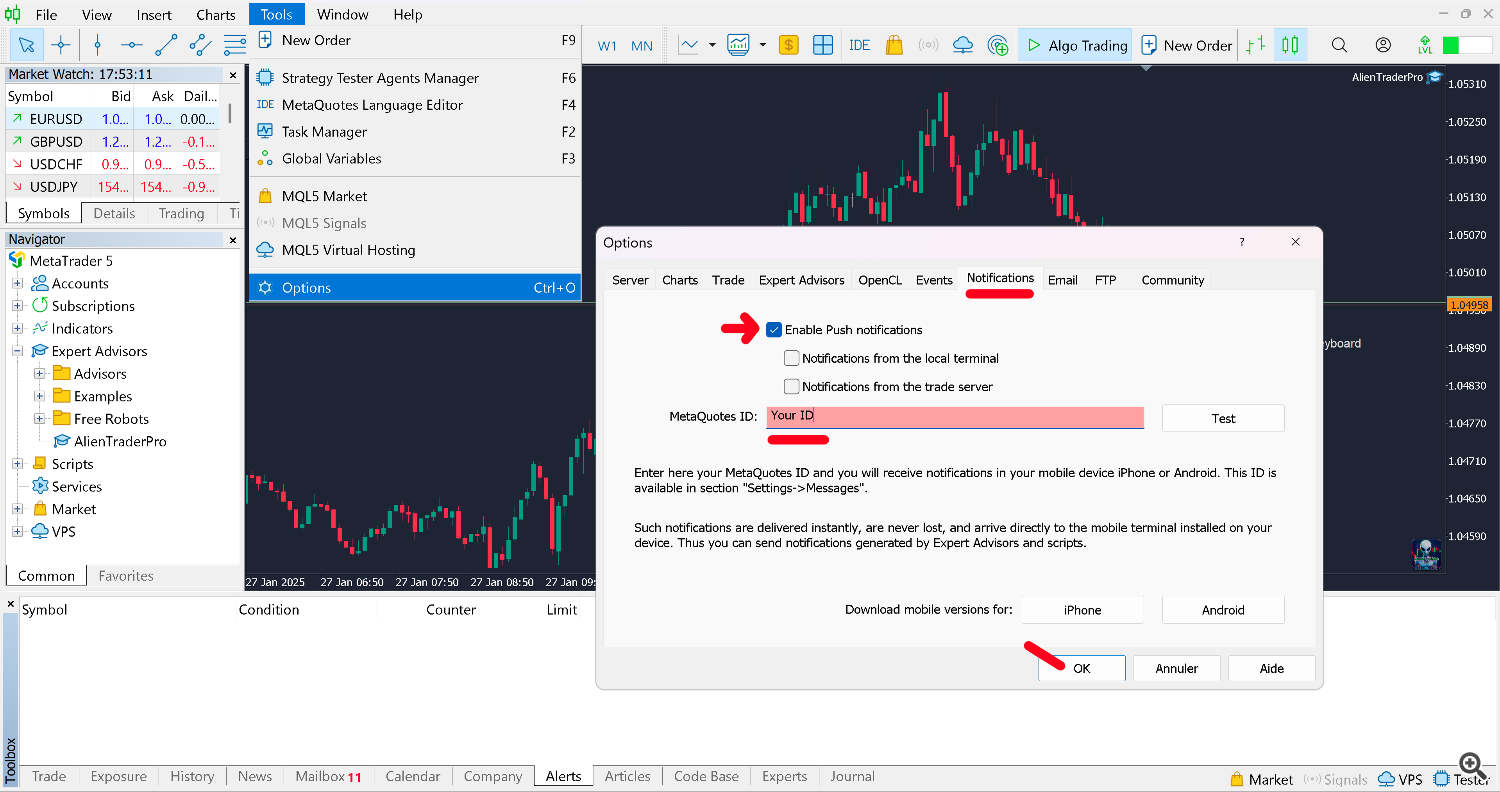Click the tile windows grid icon
The width and height of the screenshot is (1500, 792).
coord(823,45)
